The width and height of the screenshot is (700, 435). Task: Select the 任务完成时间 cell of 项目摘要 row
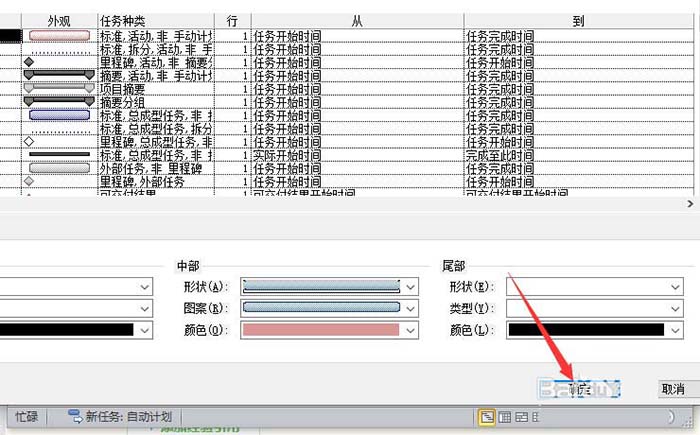point(579,88)
